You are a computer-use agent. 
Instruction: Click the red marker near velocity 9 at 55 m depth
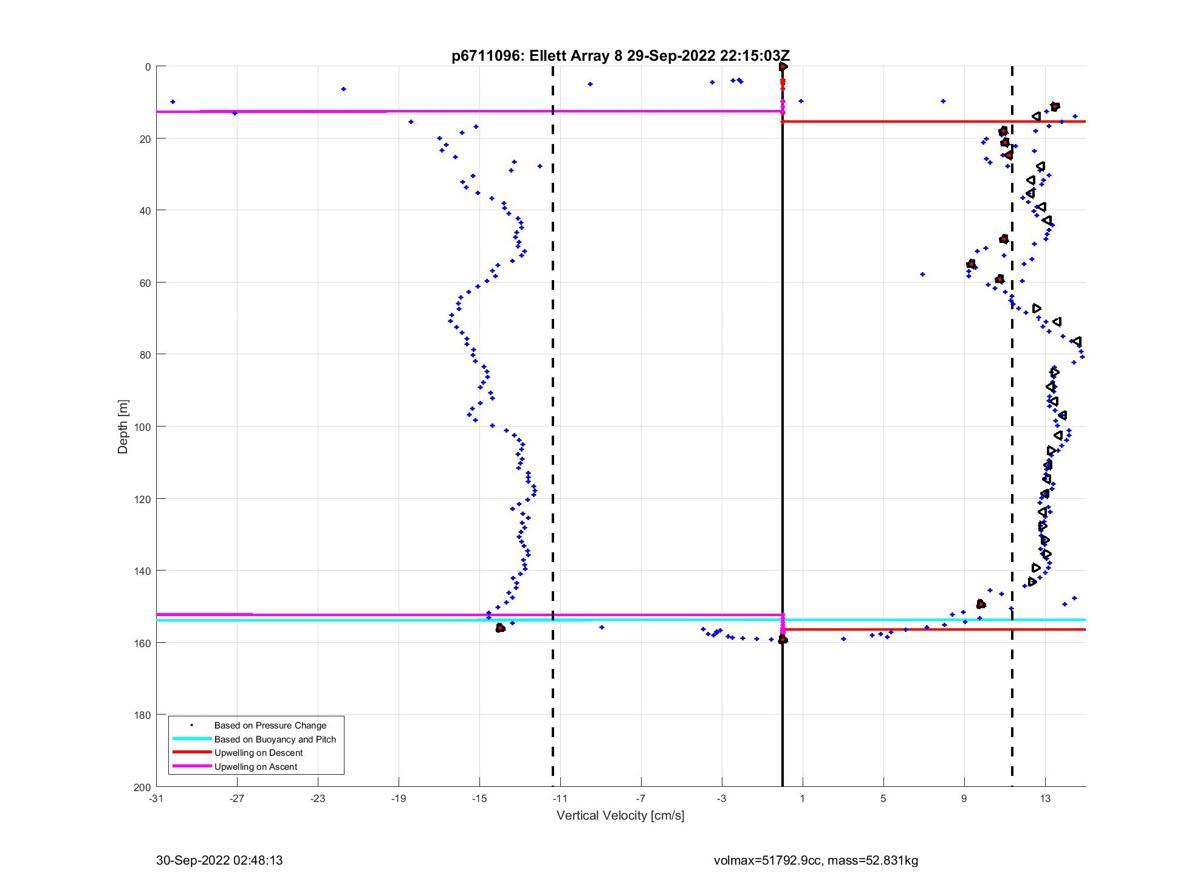[971, 265]
